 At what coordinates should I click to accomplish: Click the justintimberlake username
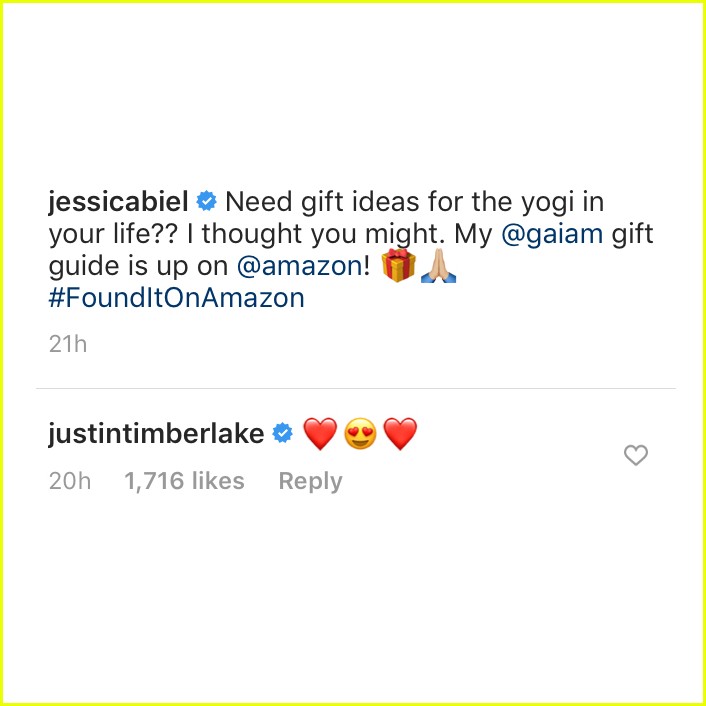tap(156, 434)
